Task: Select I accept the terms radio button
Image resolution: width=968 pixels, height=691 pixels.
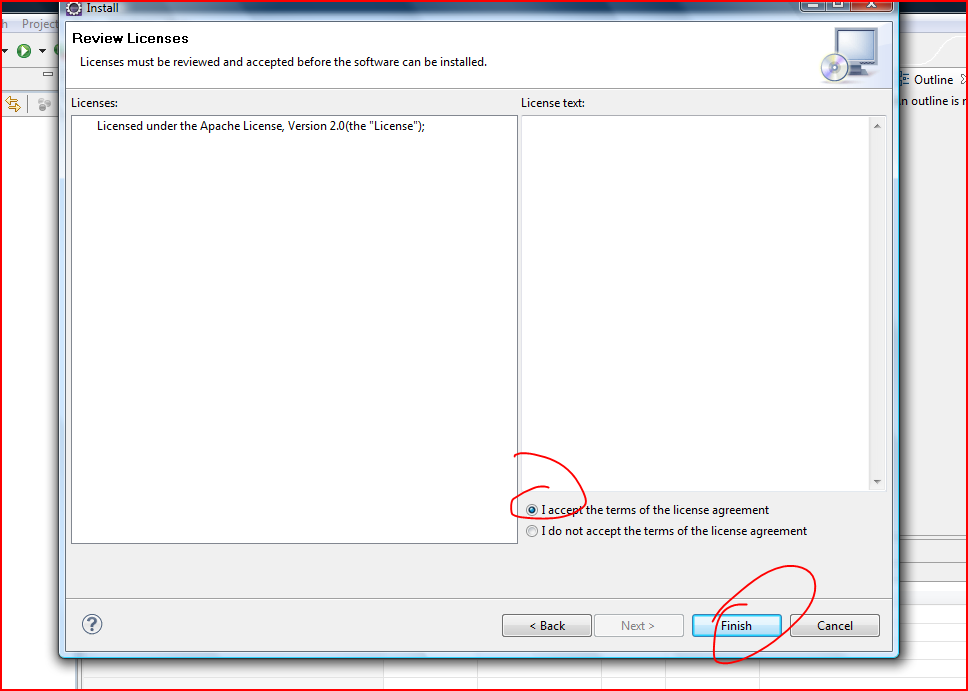Action: tap(532, 510)
